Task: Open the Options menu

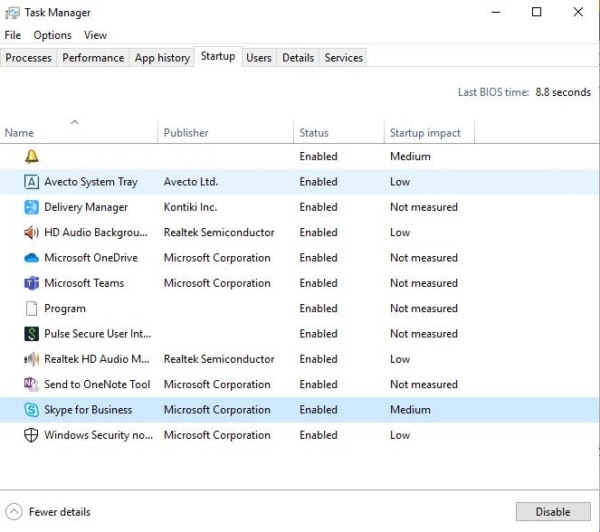Action: [52, 35]
